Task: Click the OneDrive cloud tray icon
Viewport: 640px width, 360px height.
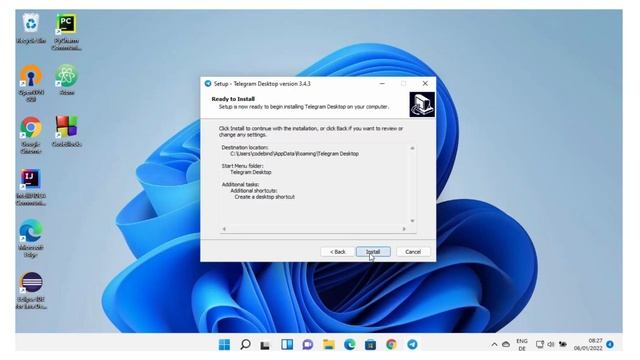Action: 506,344
